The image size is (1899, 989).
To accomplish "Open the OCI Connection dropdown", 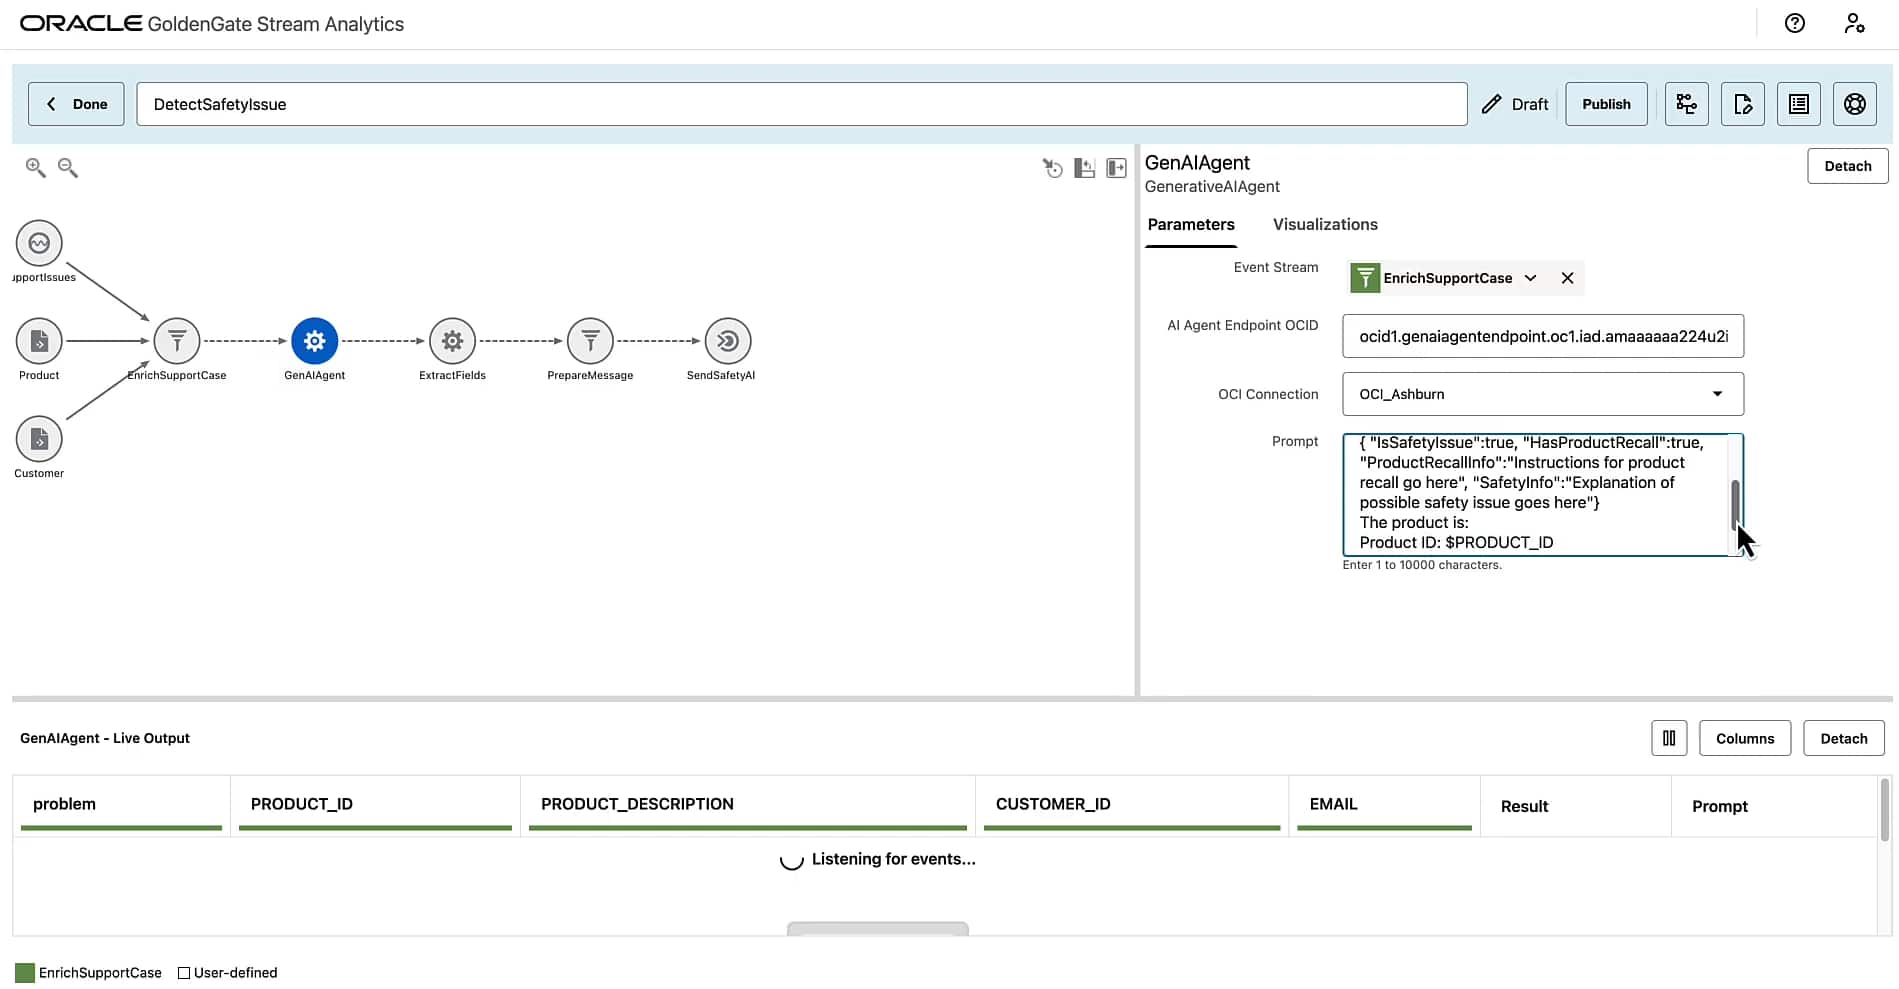I will click(x=1718, y=394).
